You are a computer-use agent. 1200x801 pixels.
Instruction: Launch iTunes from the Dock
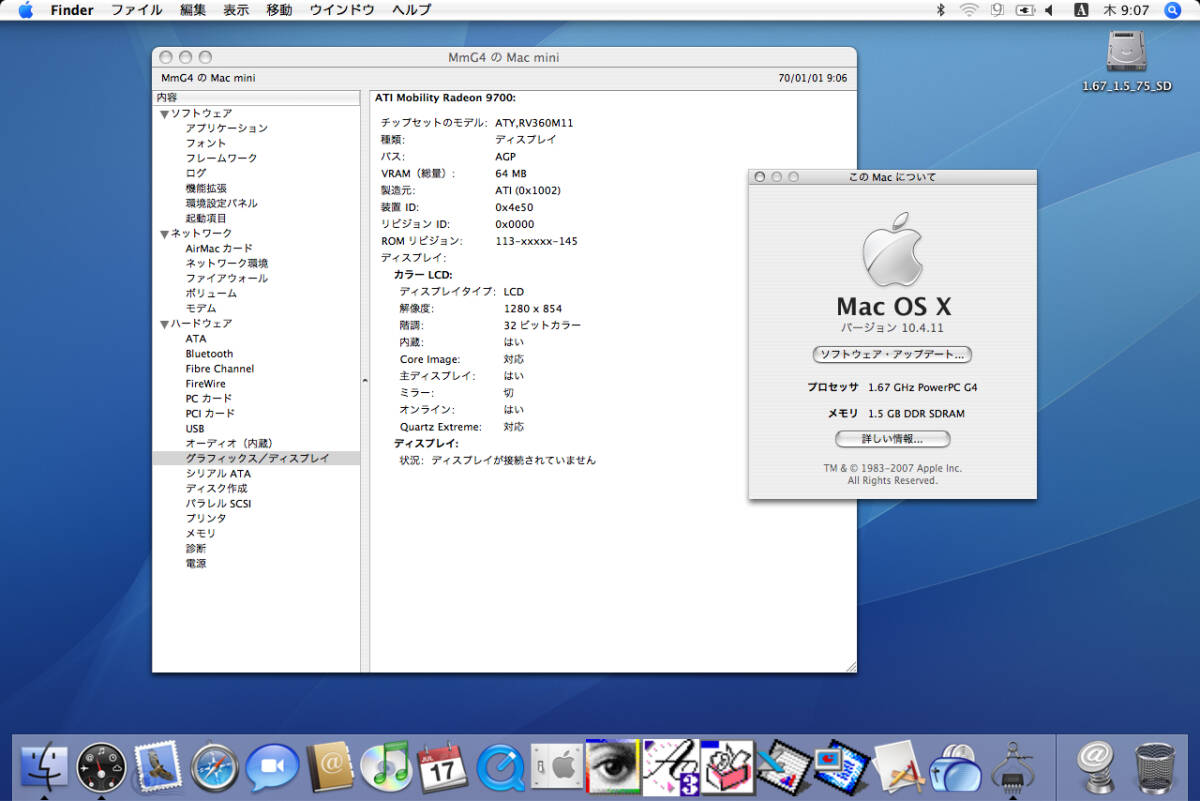[x=386, y=767]
